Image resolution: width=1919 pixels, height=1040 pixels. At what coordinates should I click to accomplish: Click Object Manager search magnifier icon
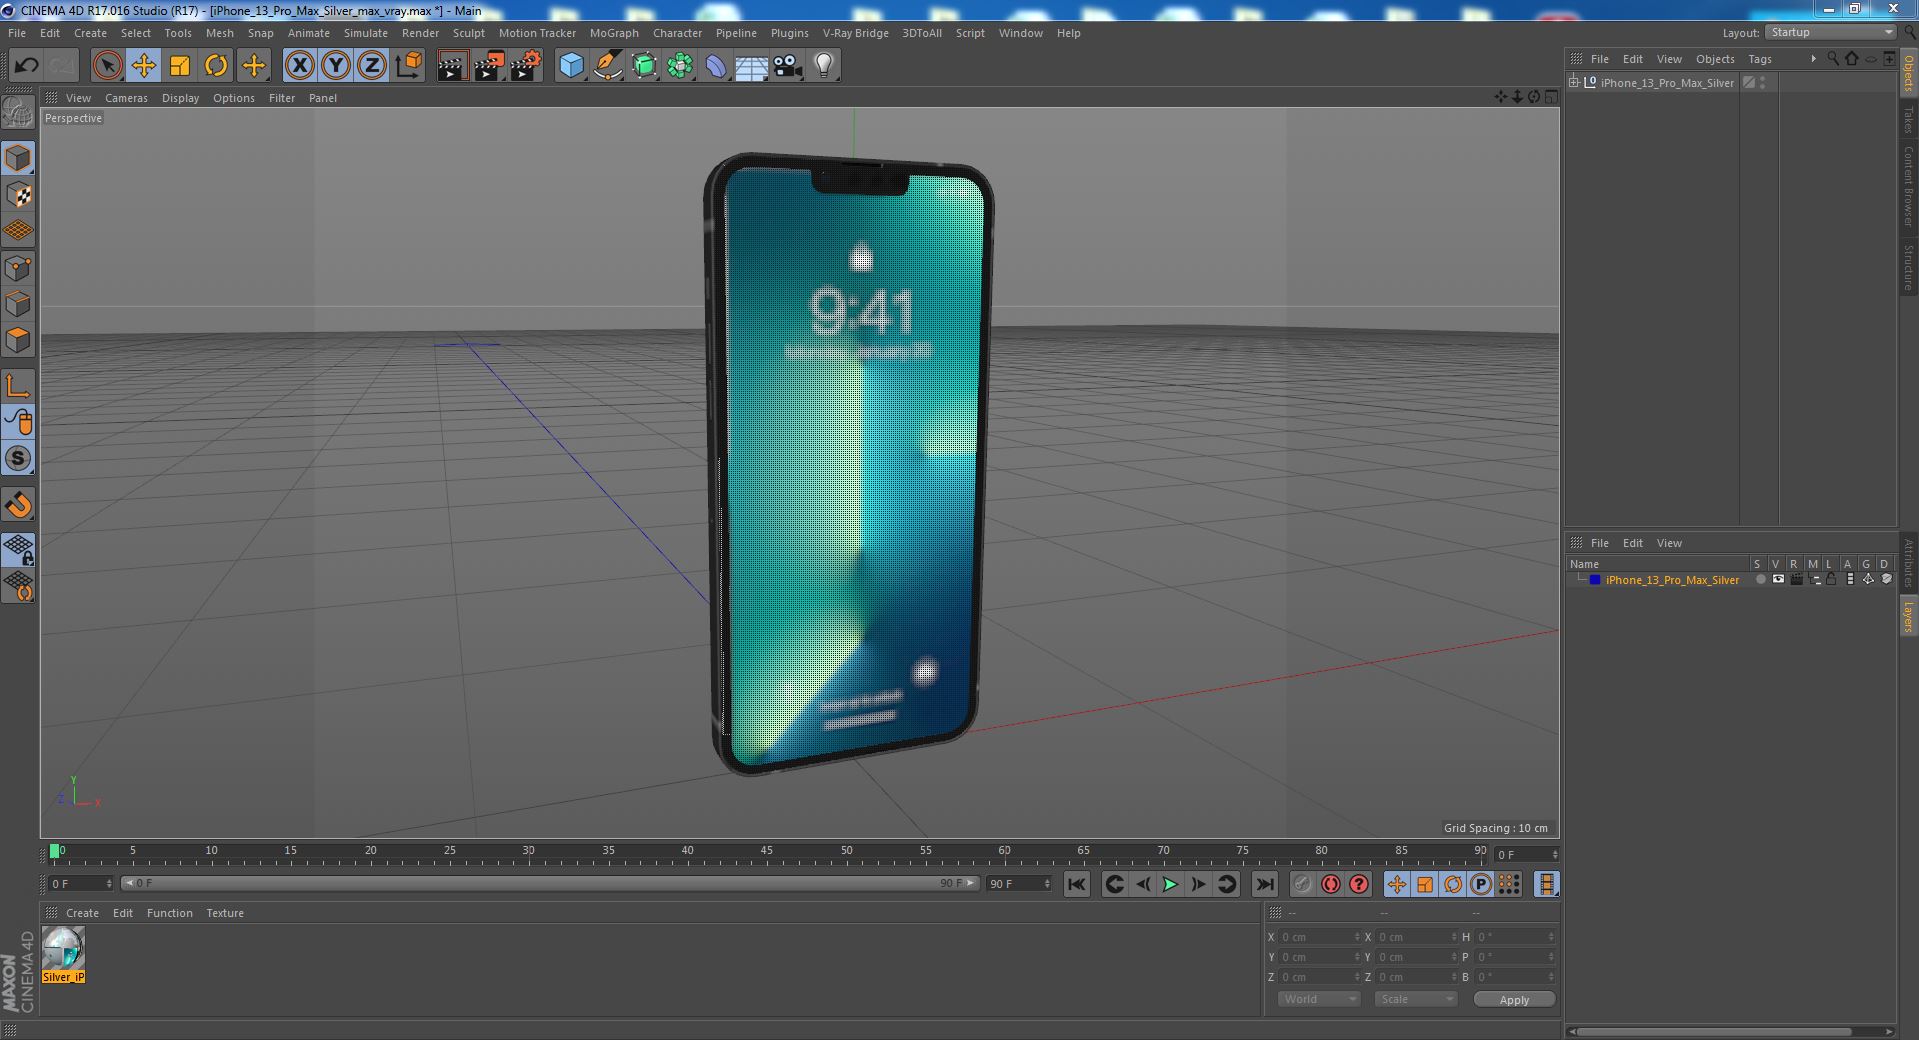(1833, 59)
